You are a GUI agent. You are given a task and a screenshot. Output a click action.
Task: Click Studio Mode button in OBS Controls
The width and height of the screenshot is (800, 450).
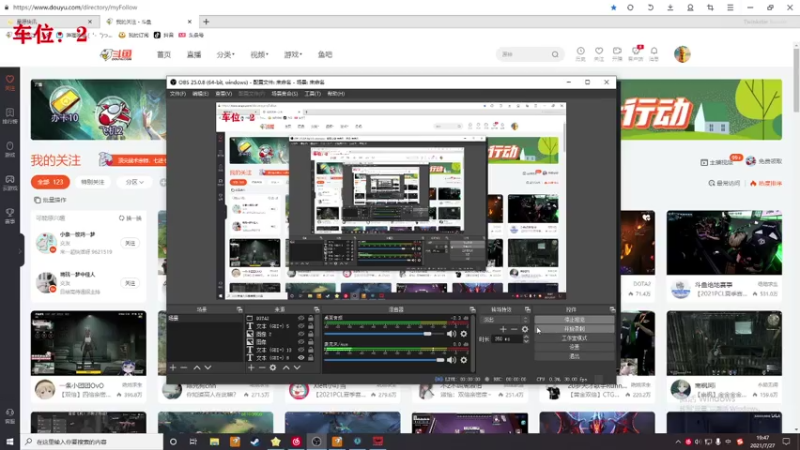(574, 338)
